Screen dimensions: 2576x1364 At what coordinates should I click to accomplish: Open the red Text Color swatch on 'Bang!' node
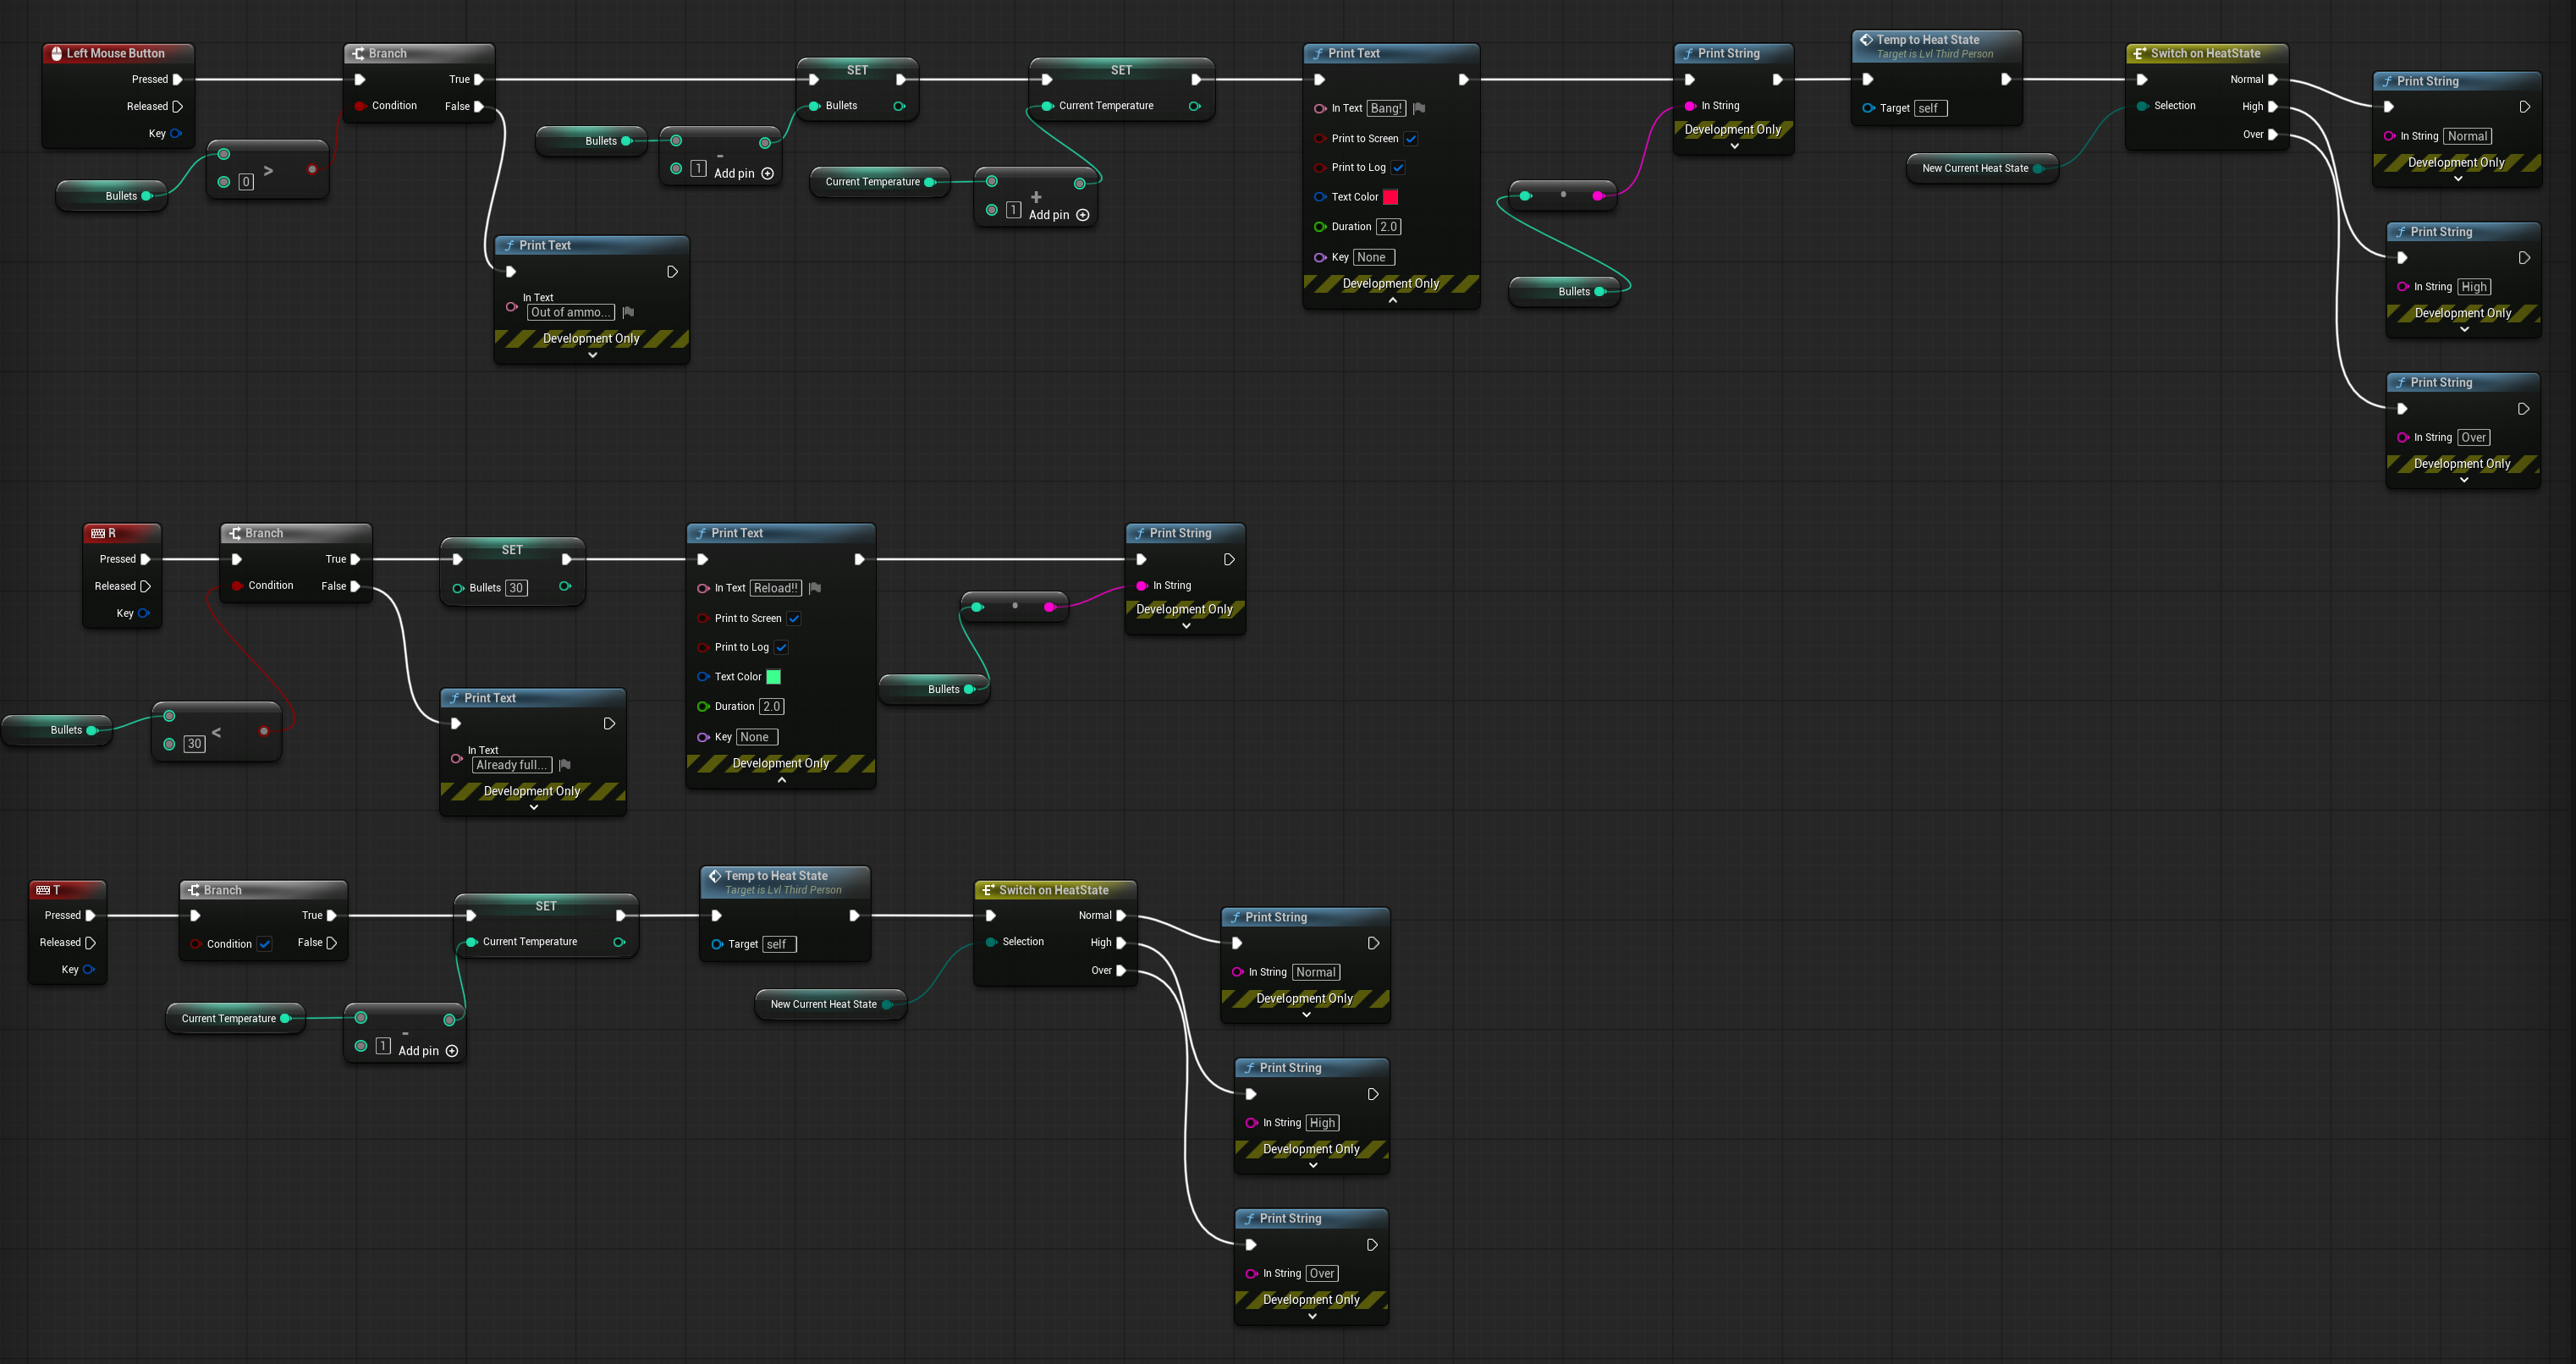1390,197
